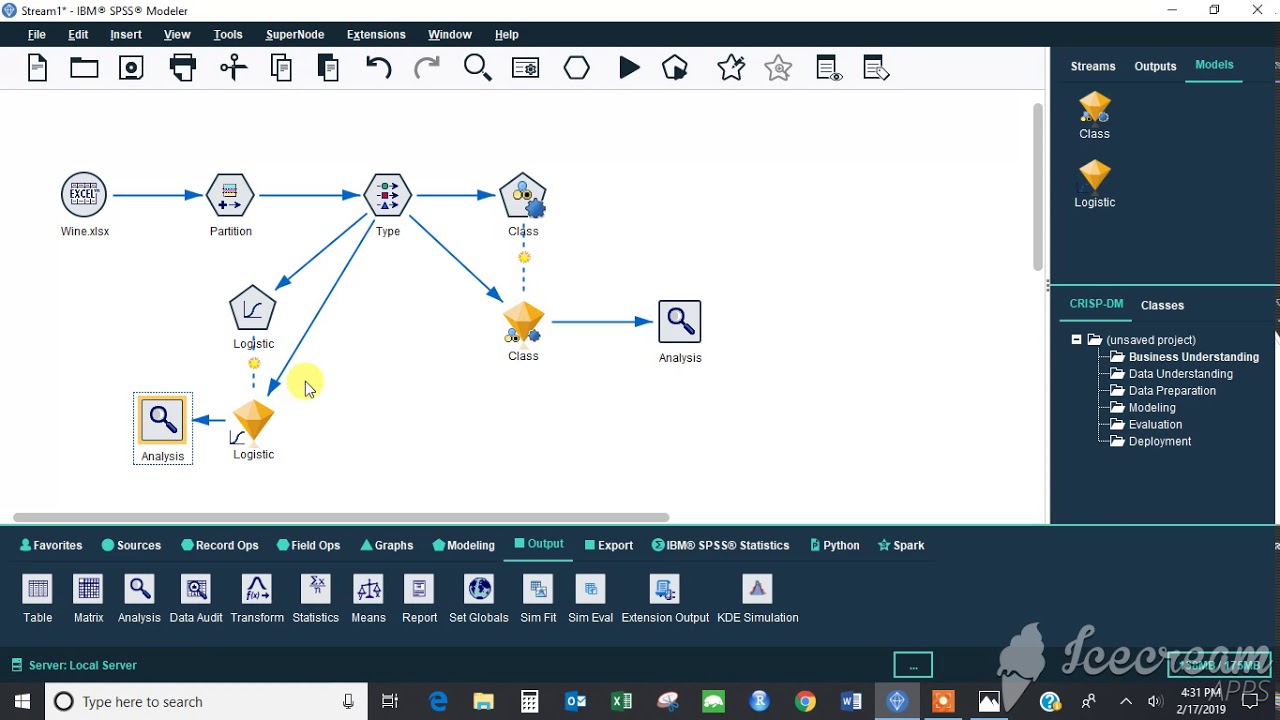Select the Partition node on canvas
This screenshot has height=720, width=1280.
(230, 195)
